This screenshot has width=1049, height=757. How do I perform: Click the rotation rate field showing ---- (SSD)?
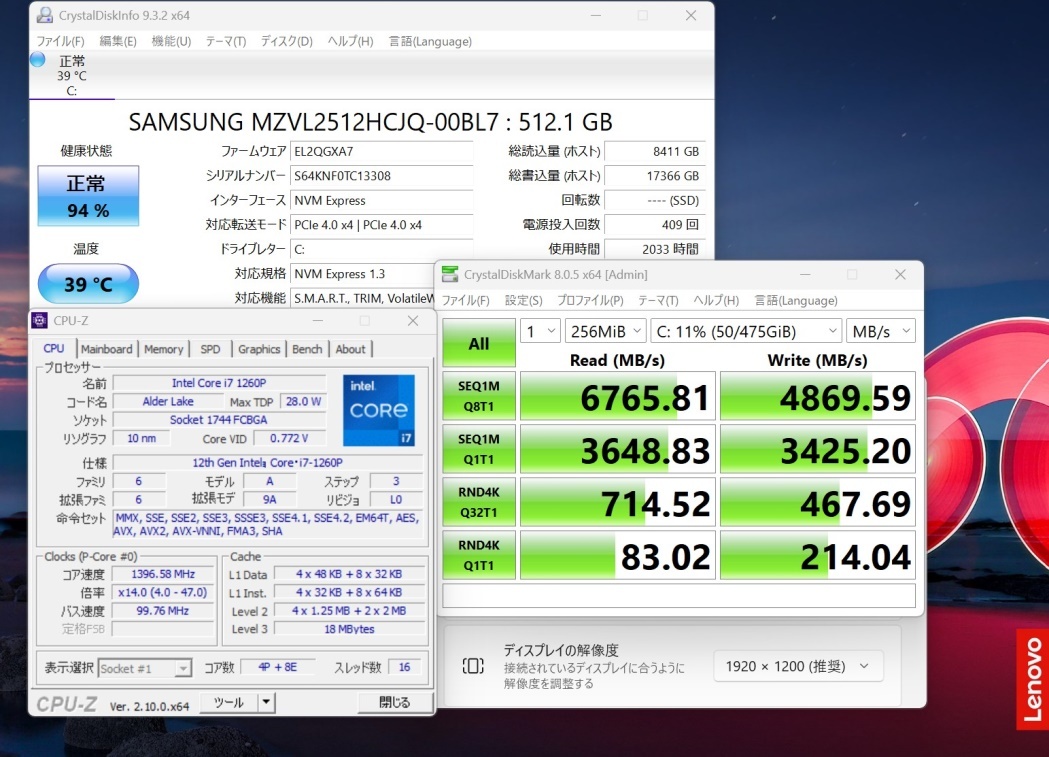pyautogui.click(x=654, y=201)
